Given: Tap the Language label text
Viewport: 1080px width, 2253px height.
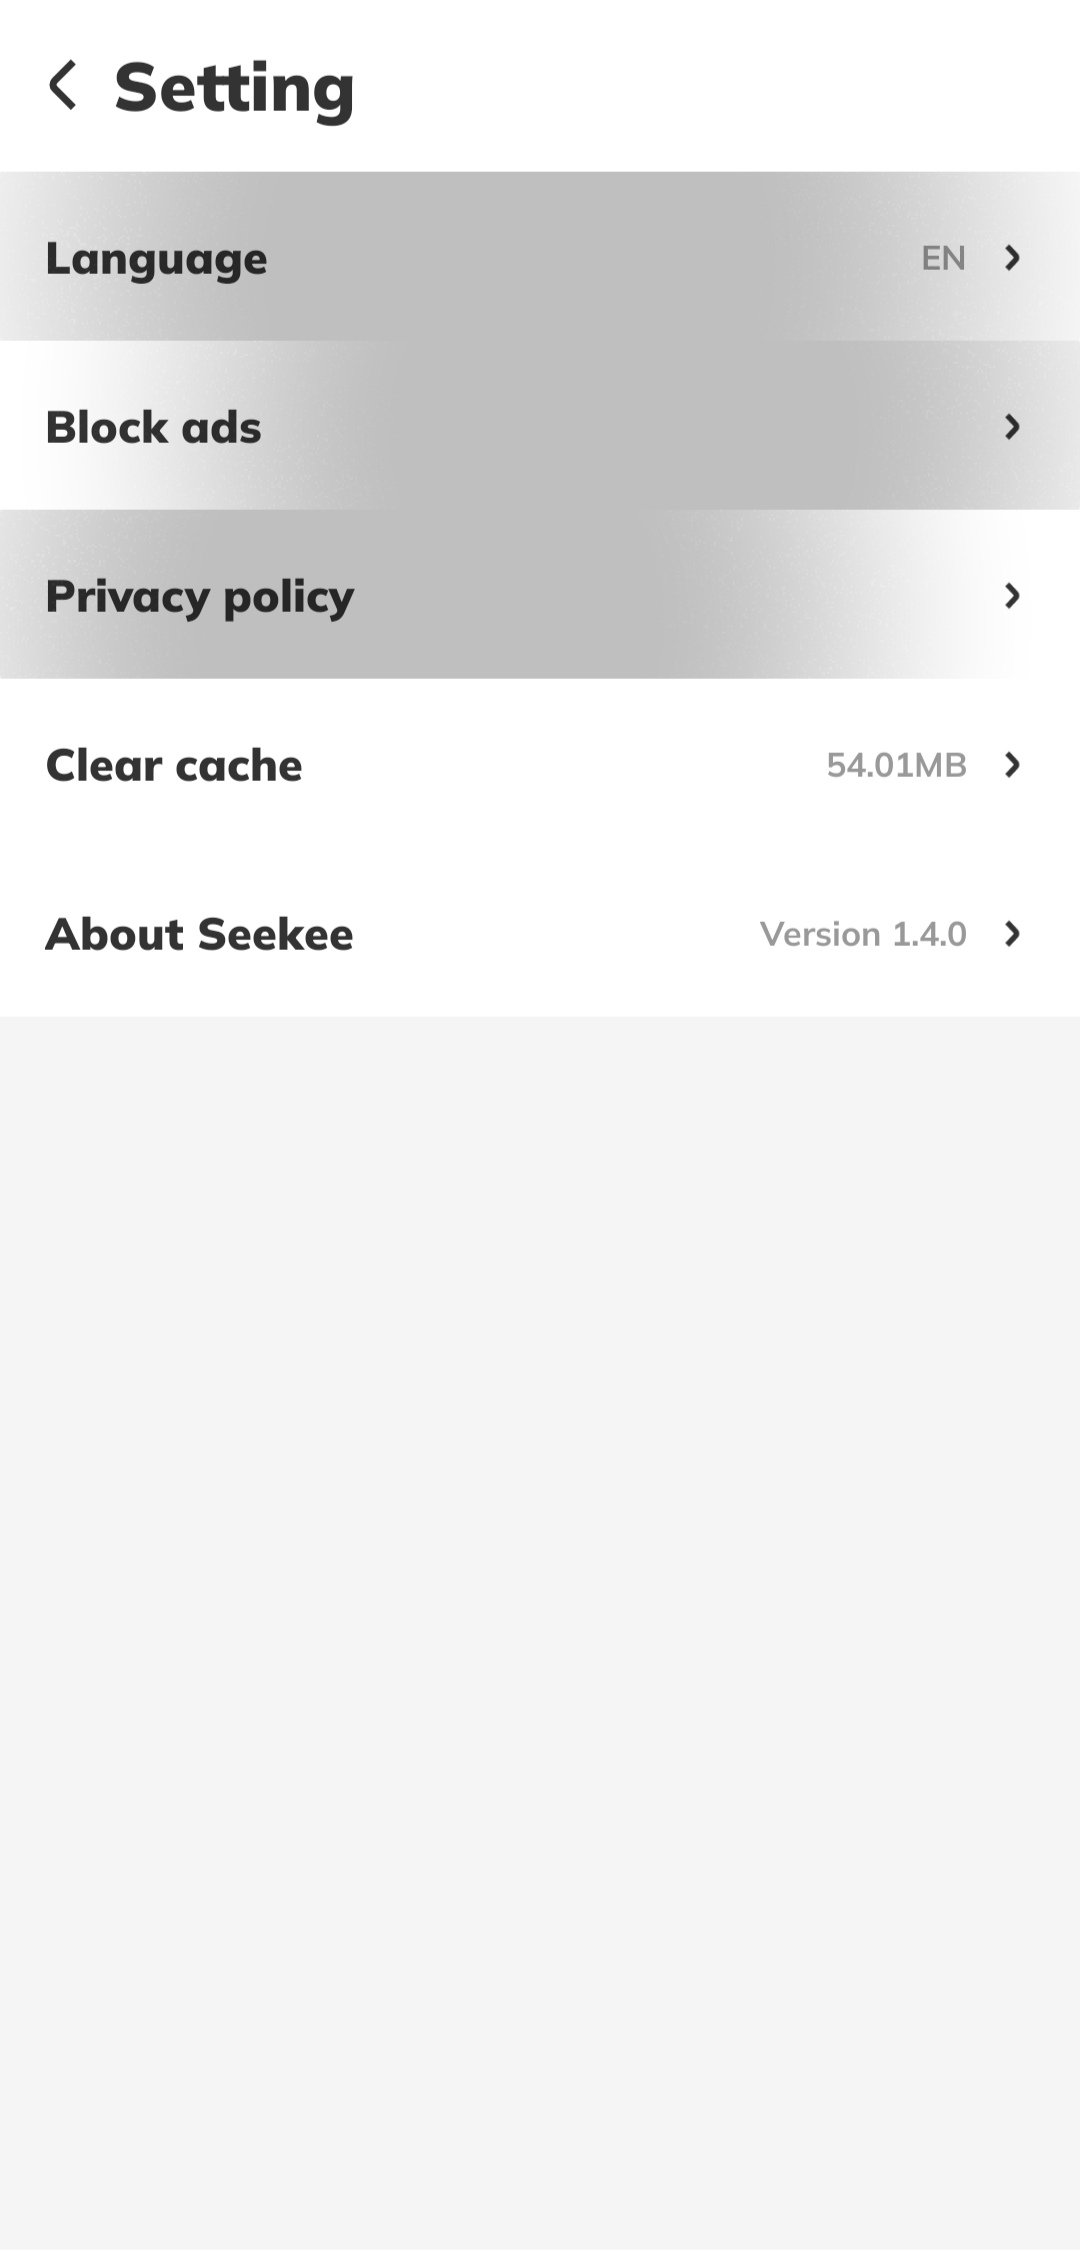Looking at the screenshot, I should coord(156,259).
